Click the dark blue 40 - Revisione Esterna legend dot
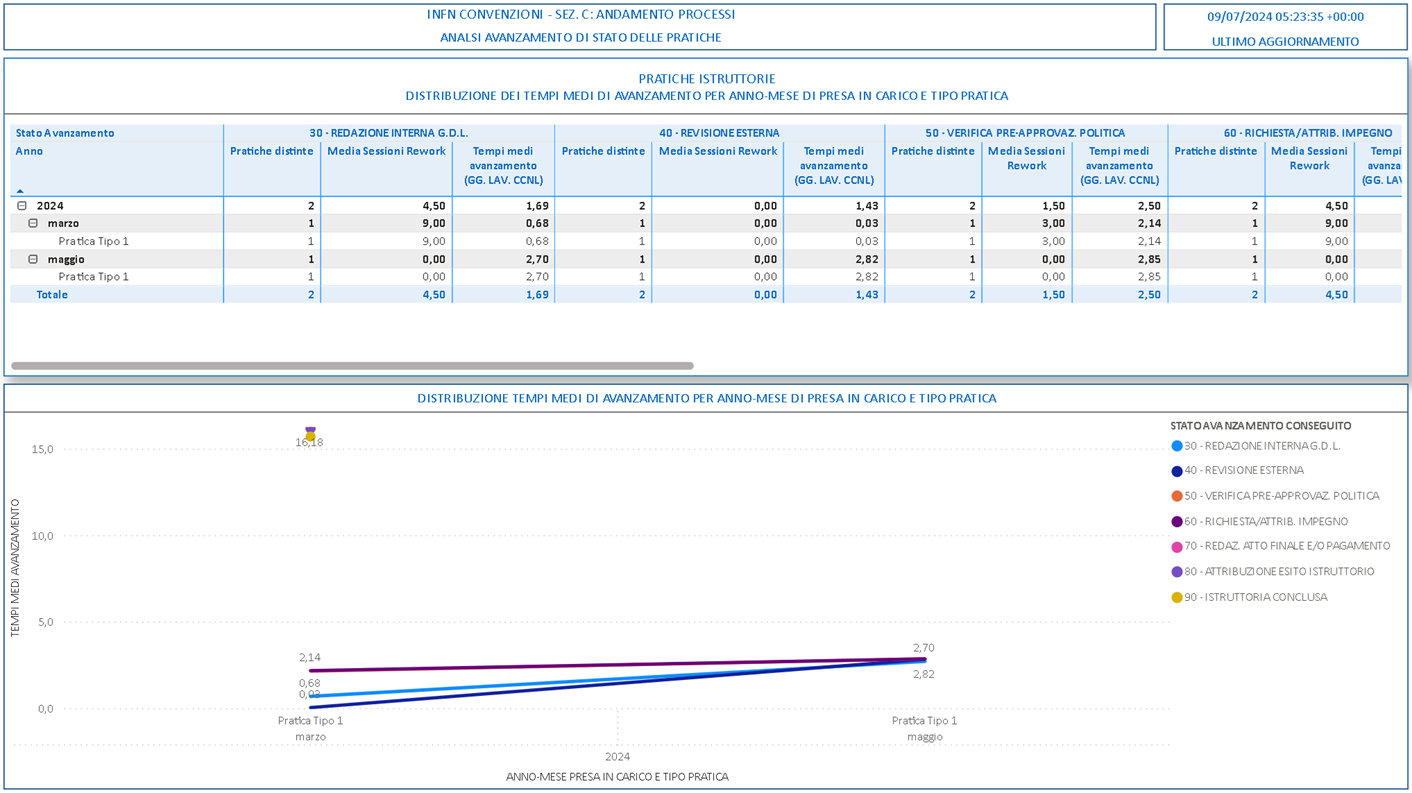This screenshot has width=1412, height=793. 1177,471
